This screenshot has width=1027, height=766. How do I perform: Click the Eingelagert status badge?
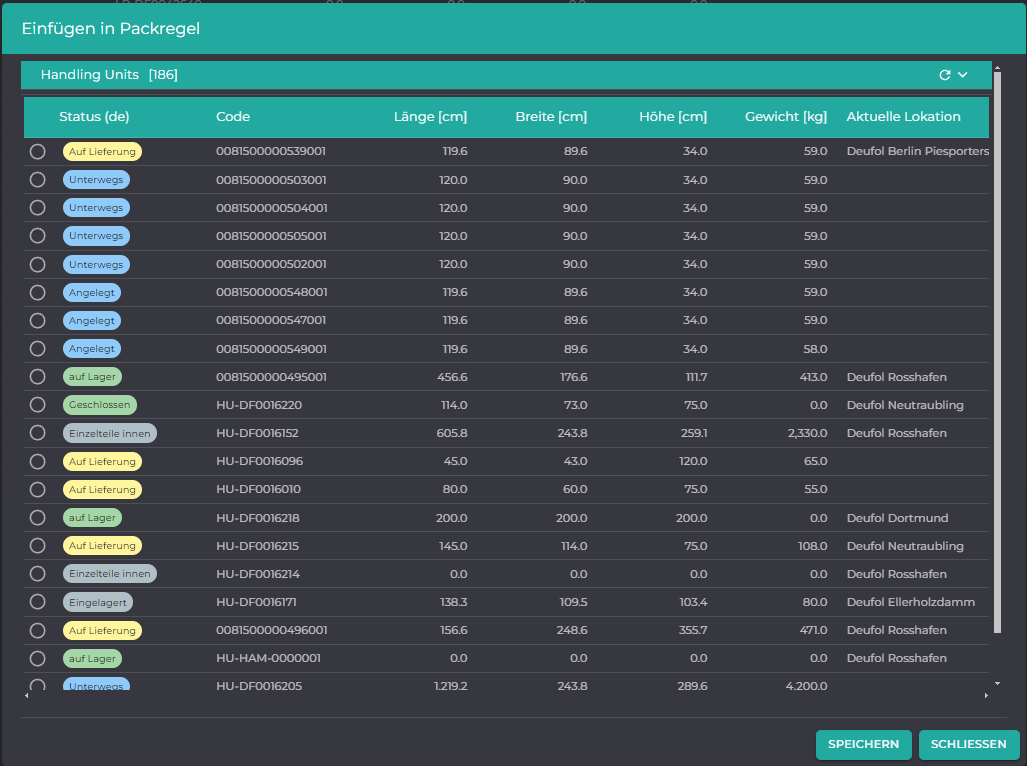[x=98, y=602]
